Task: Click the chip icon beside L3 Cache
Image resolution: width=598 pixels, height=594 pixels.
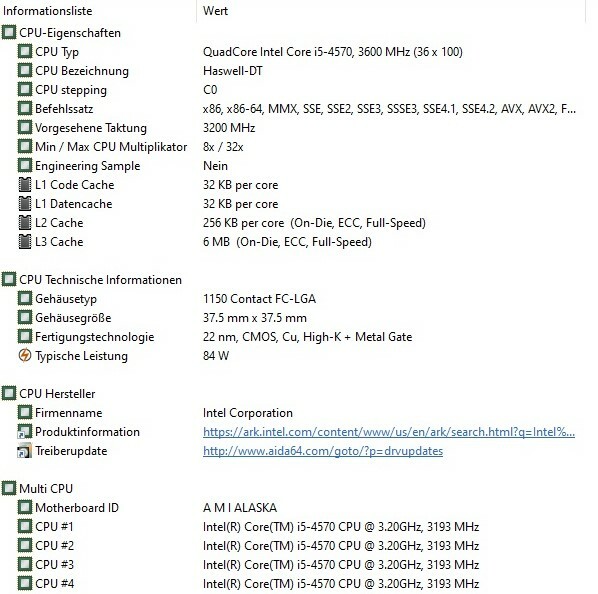Action: coord(25,242)
